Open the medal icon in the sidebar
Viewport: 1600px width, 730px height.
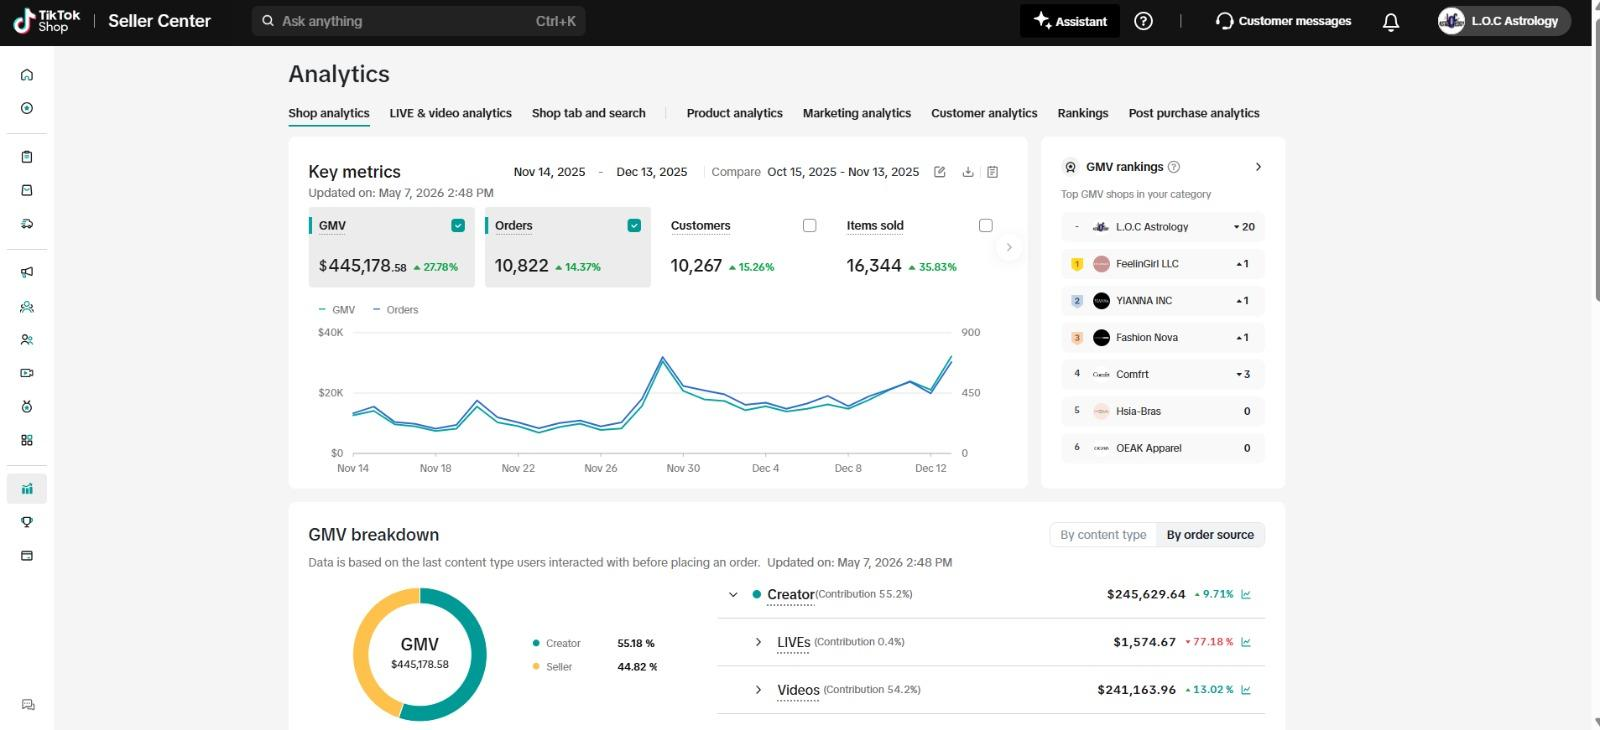point(27,407)
